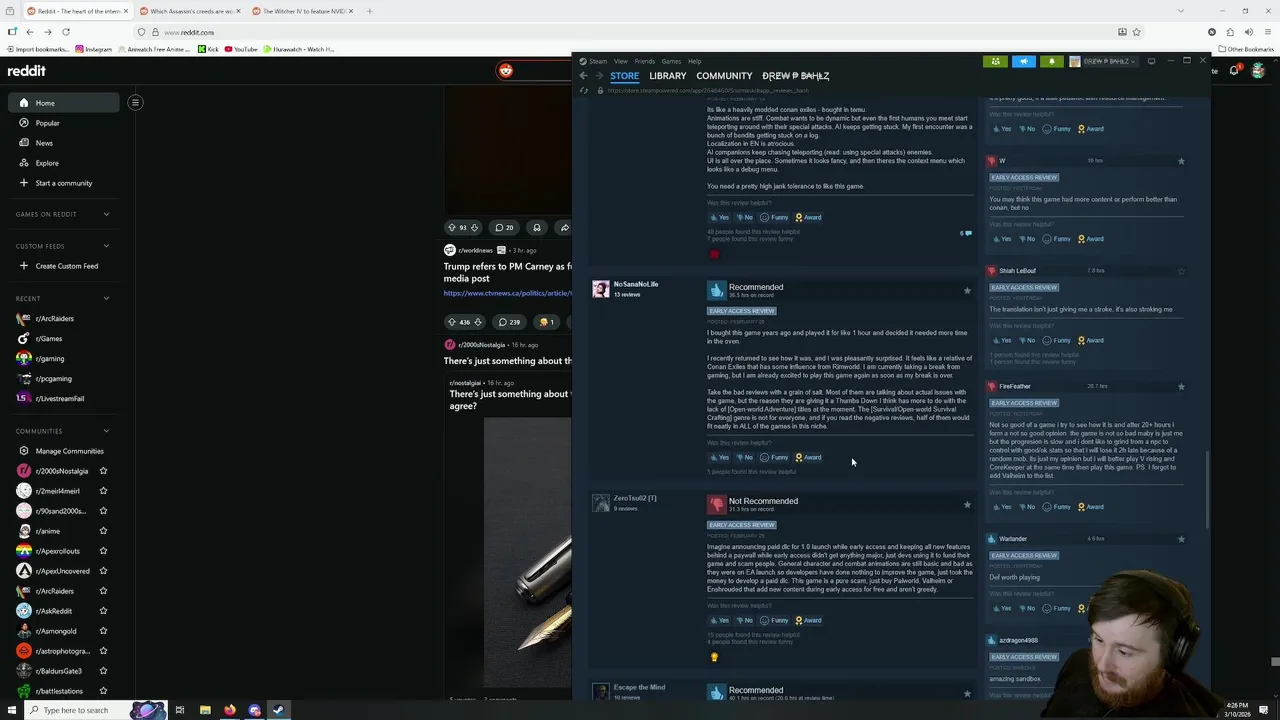Image resolution: width=1280 pixels, height=720 pixels.
Task: Open r/pcgaming in Recent list
Action: click(x=64, y=379)
